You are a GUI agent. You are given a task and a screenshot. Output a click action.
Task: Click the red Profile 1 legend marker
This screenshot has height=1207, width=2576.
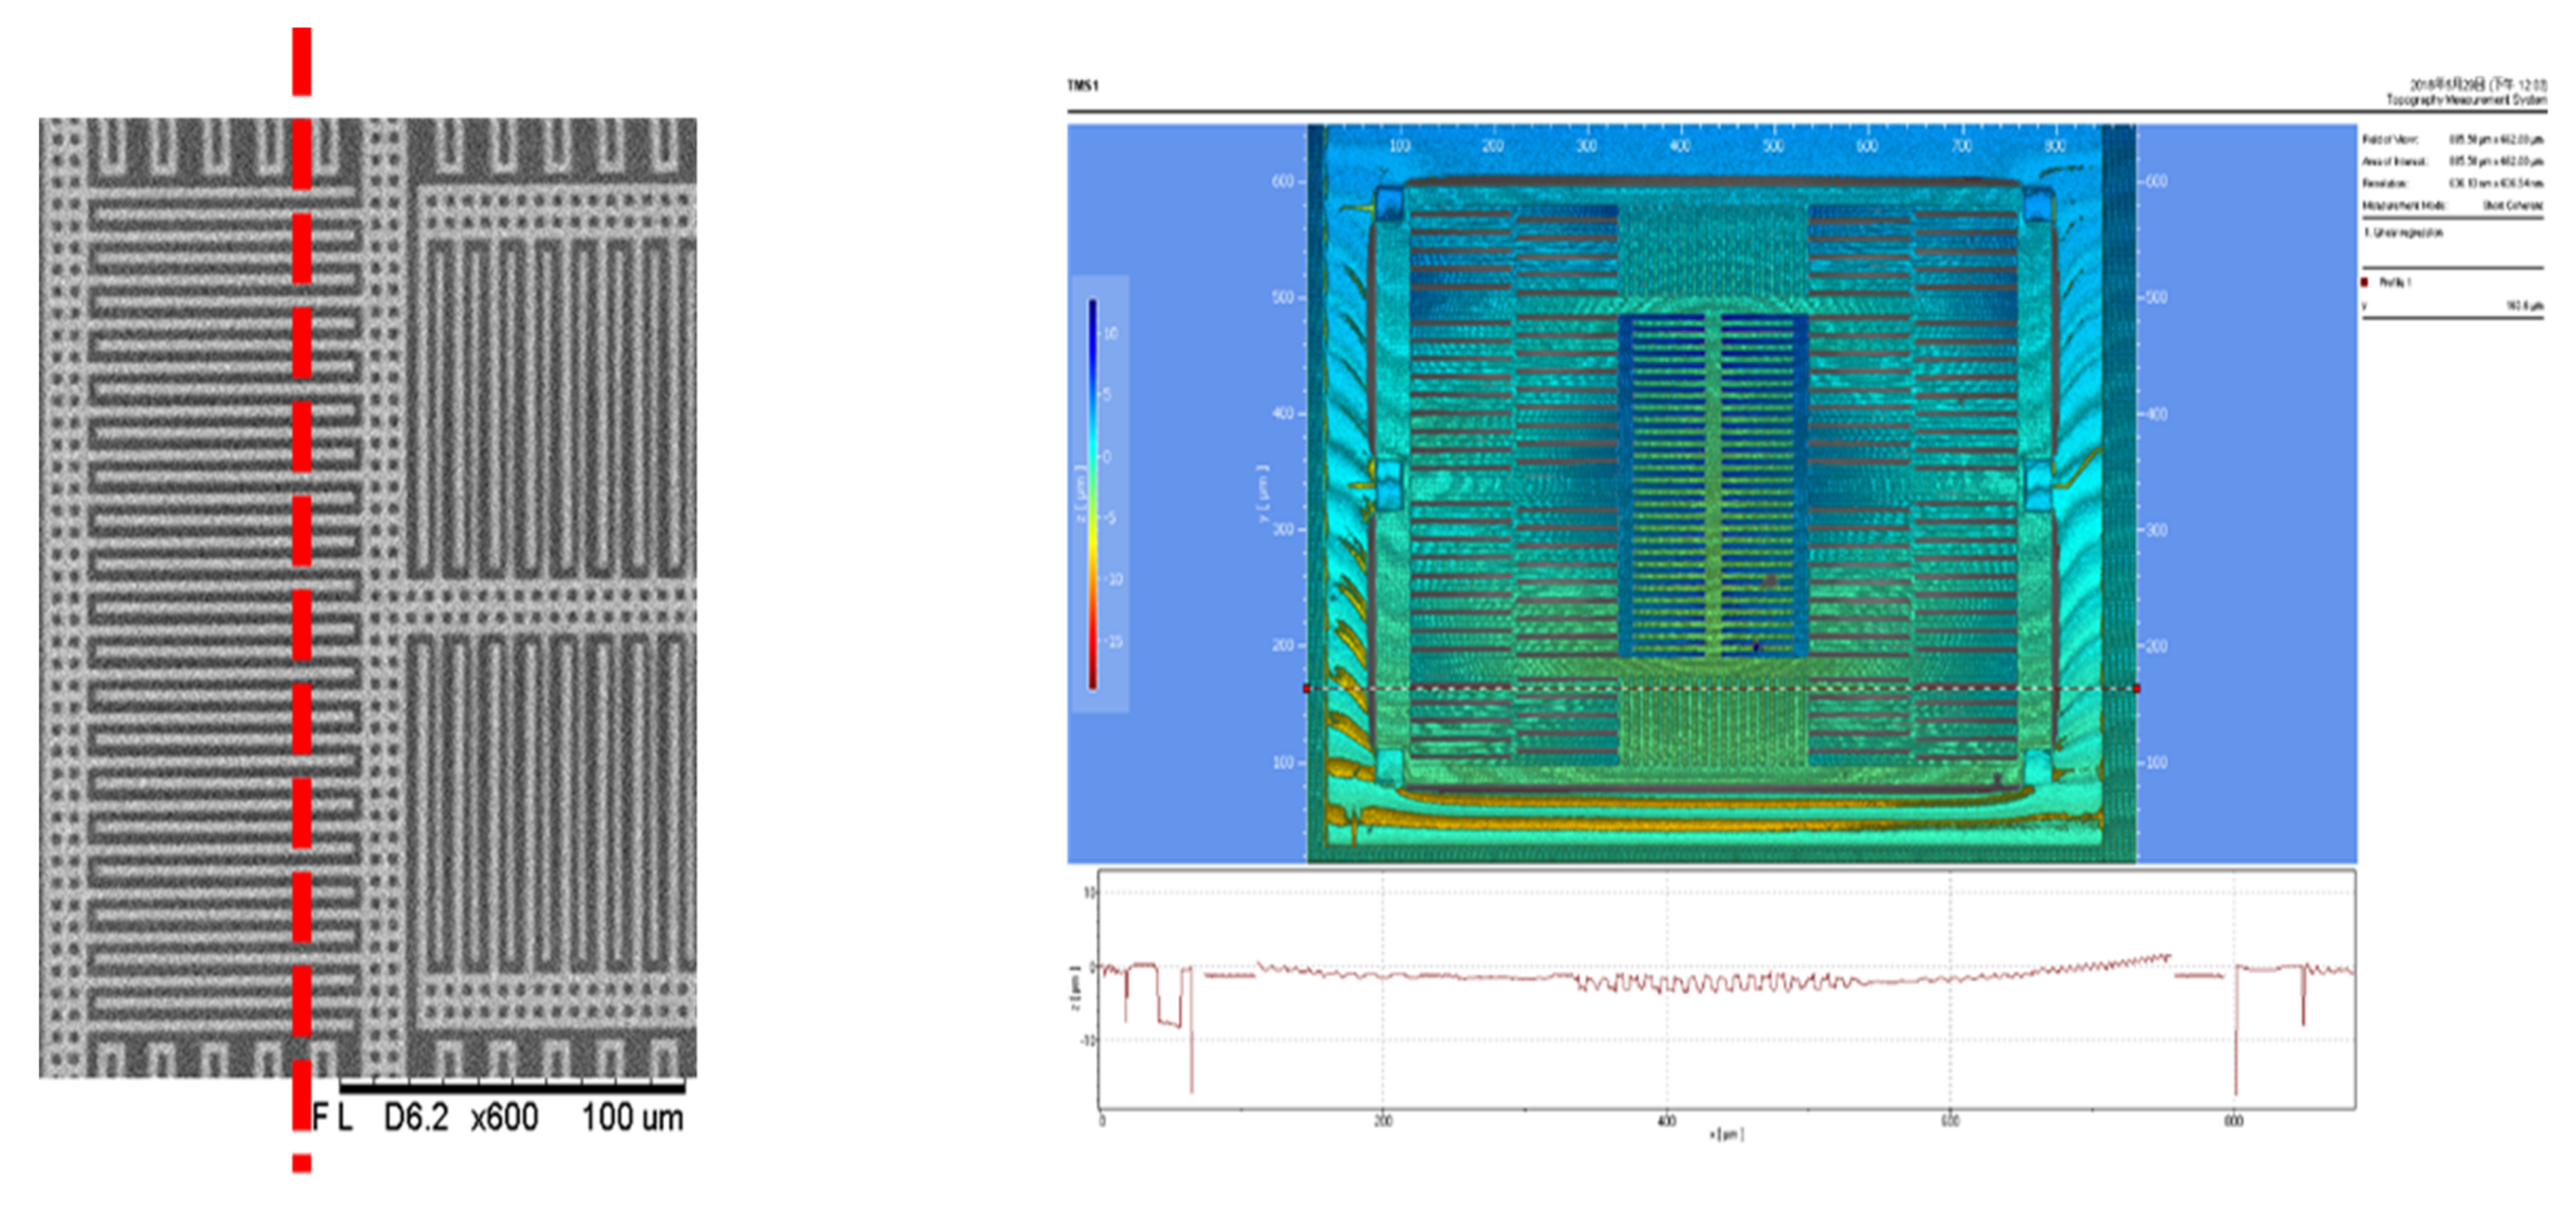point(2365,282)
